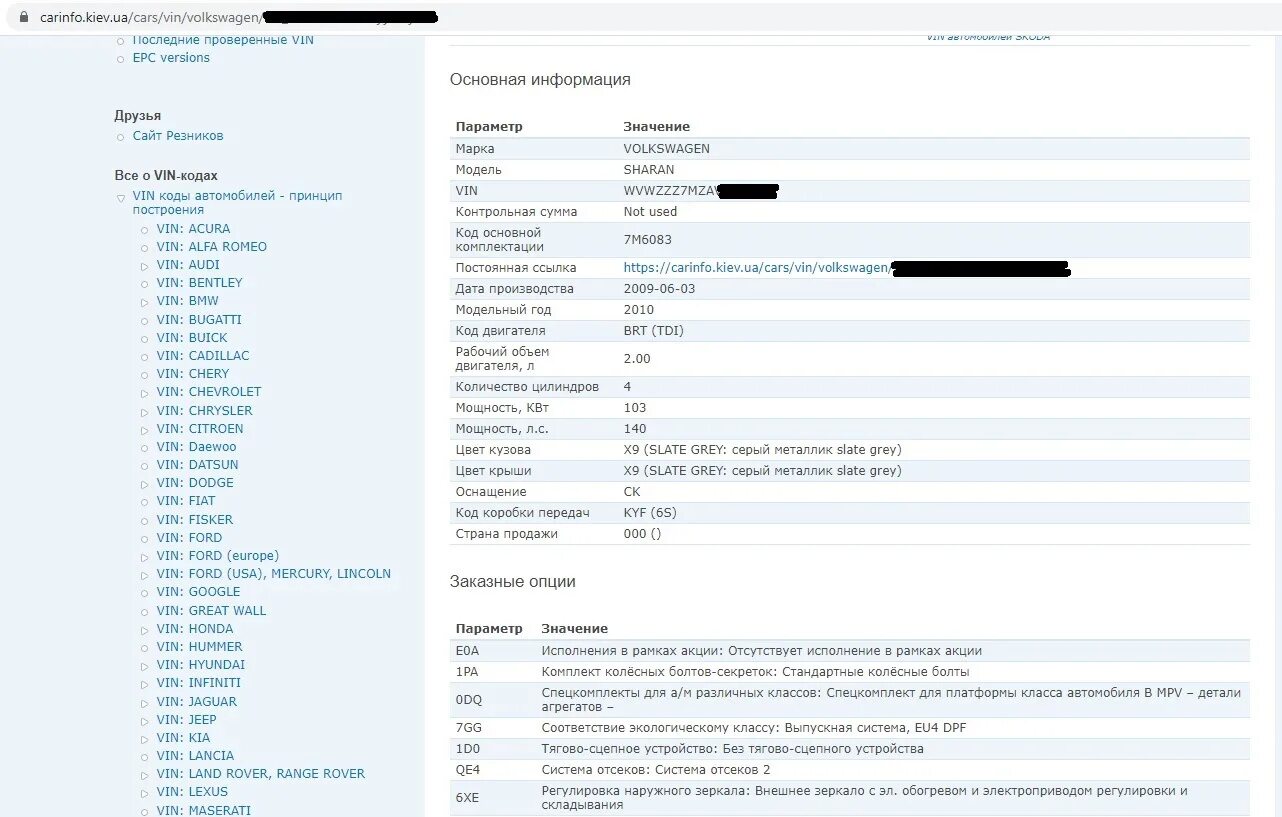Image resolution: width=1282 pixels, height=817 pixels.
Task: Open the VIN: CITROEN link
Action: pyautogui.click(x=200, y=429)
